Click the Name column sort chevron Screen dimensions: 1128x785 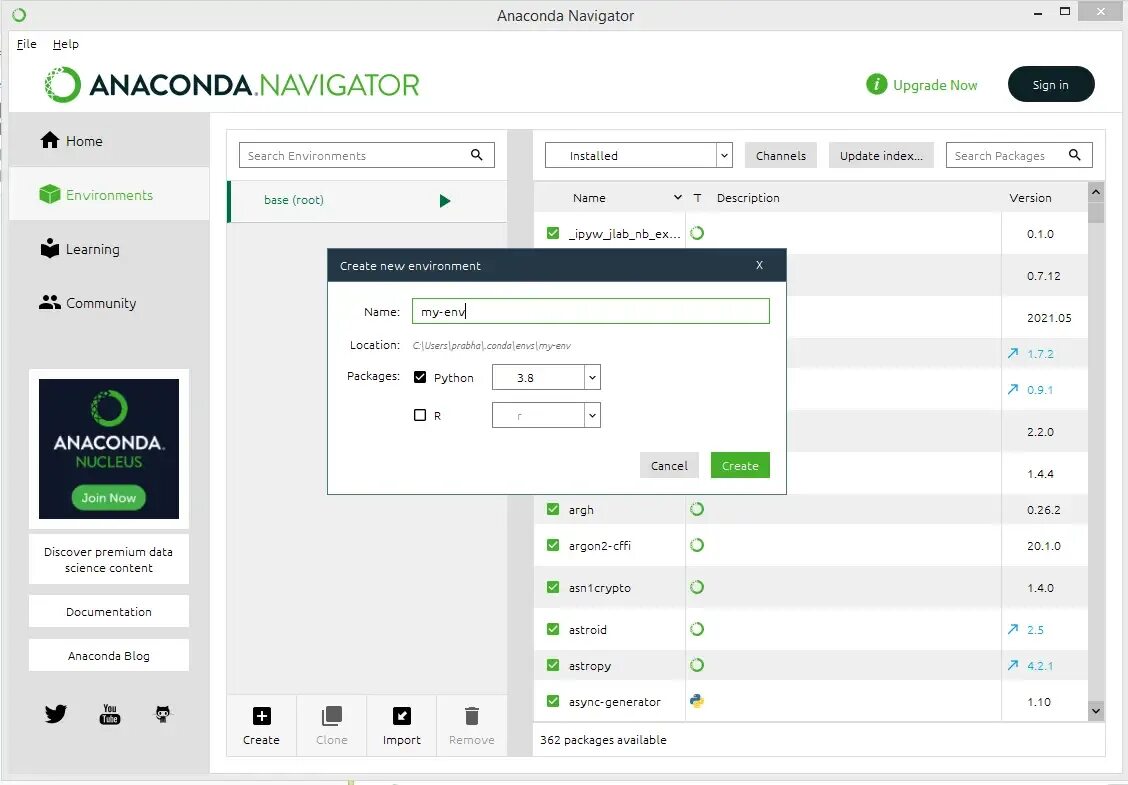click(x=677, y=197)
